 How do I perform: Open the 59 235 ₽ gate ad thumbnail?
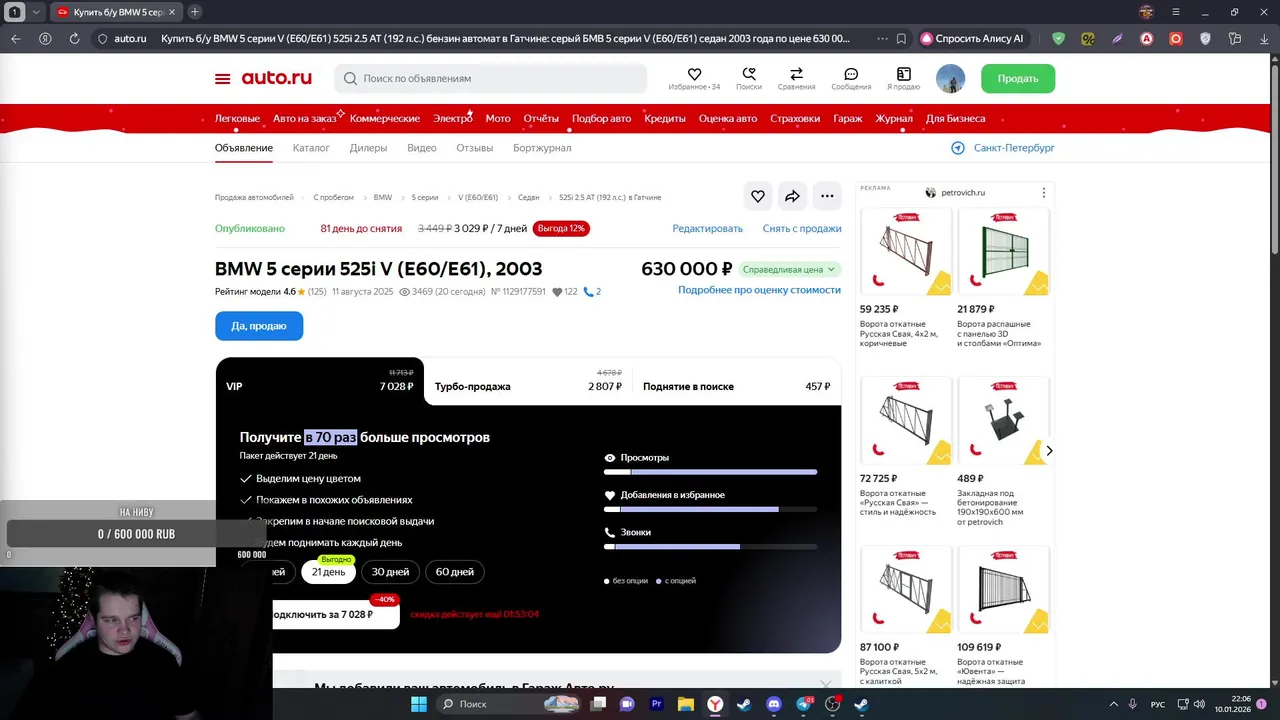point(906,252)
